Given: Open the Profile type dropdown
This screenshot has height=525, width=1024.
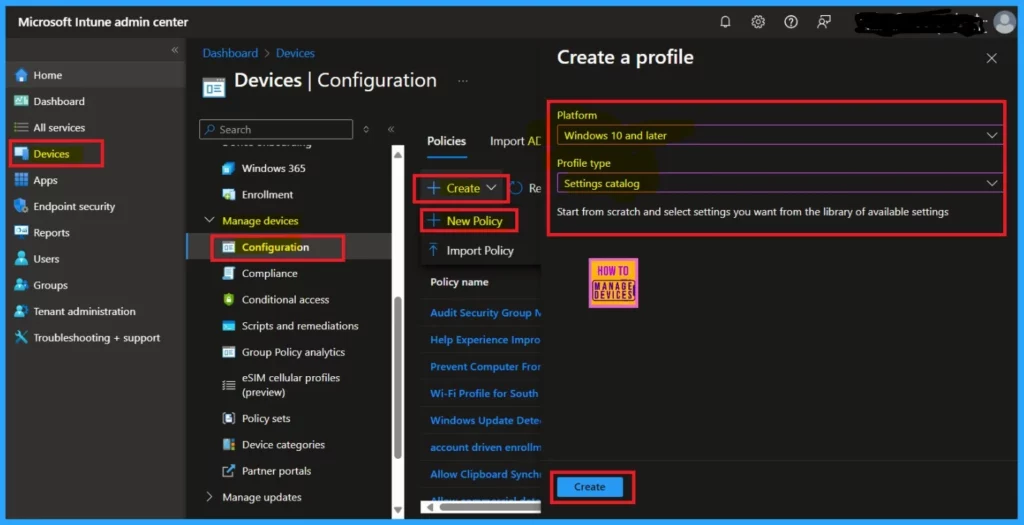Looking at the screenshot, I should [780, 183].
